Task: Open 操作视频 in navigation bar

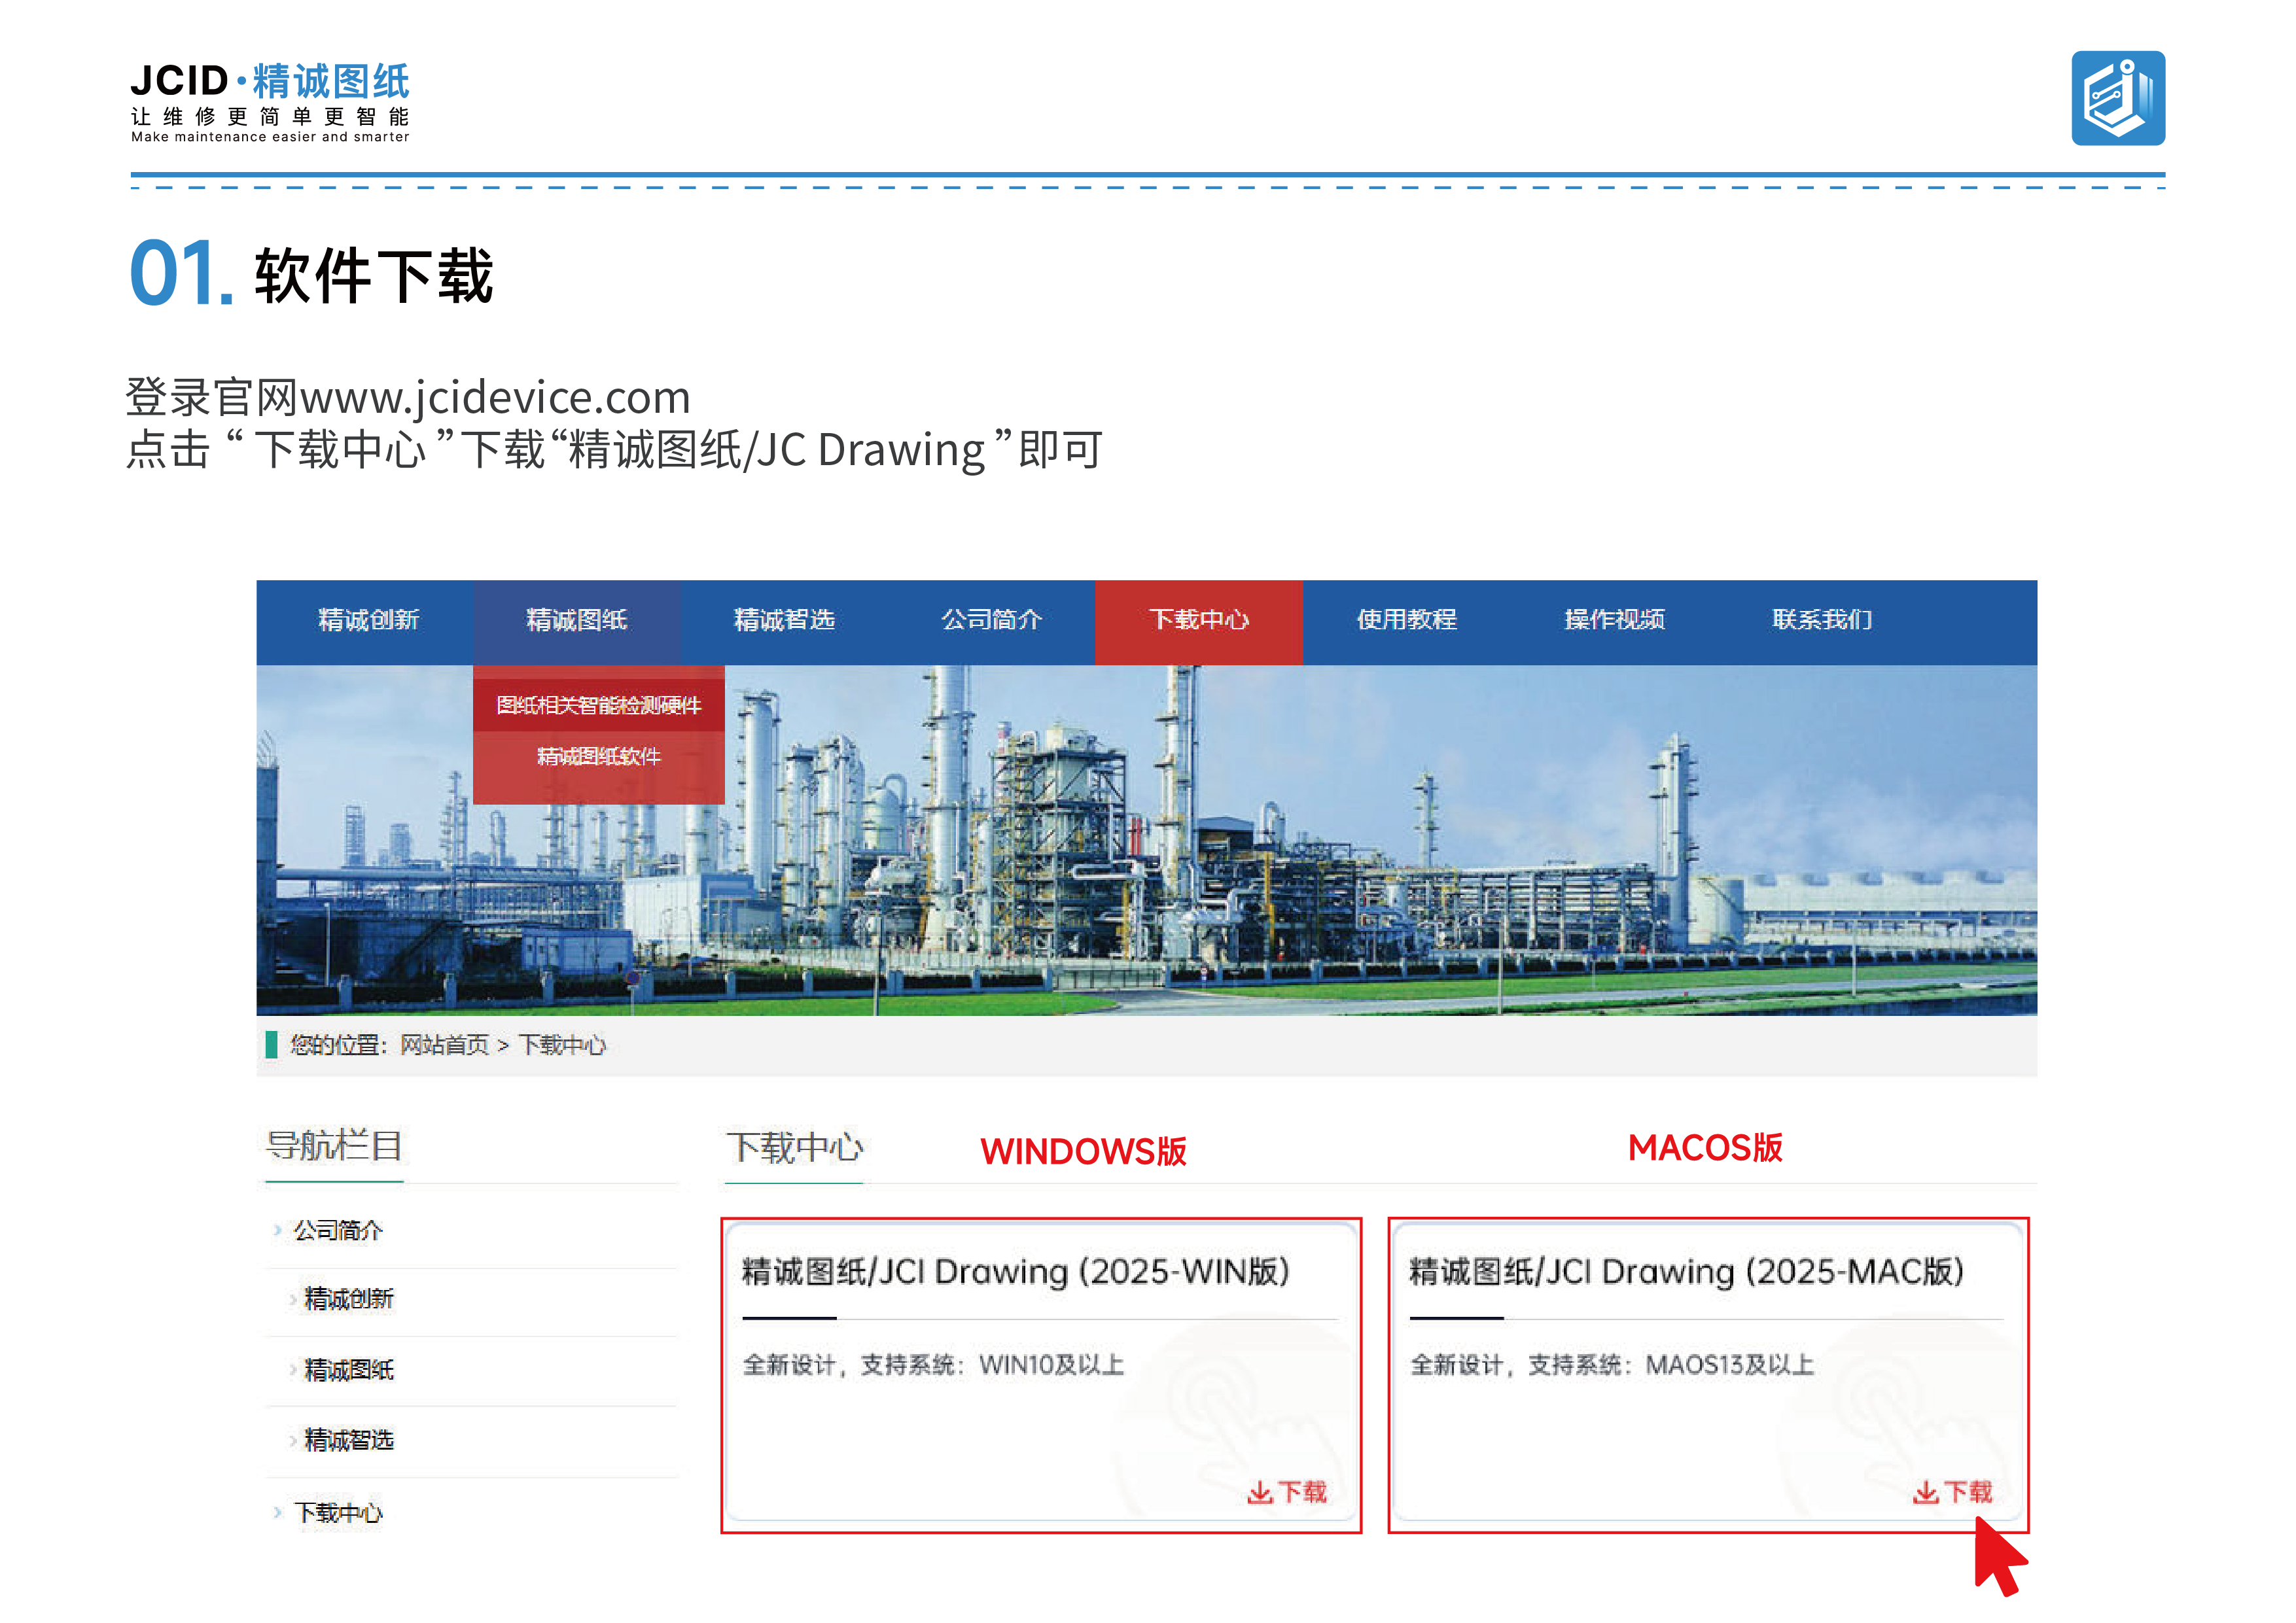Action: click(1614, 621)
